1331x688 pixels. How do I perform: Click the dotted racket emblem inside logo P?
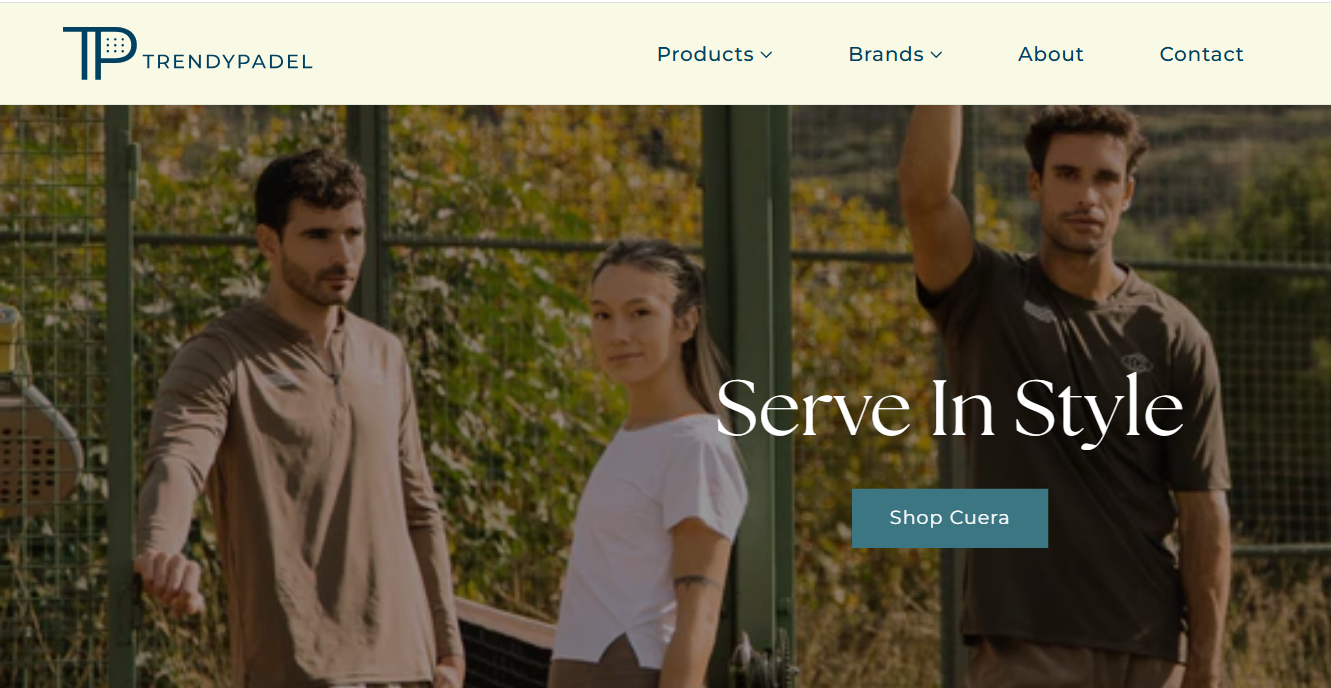pyautogui.click(x=116, y=45)
